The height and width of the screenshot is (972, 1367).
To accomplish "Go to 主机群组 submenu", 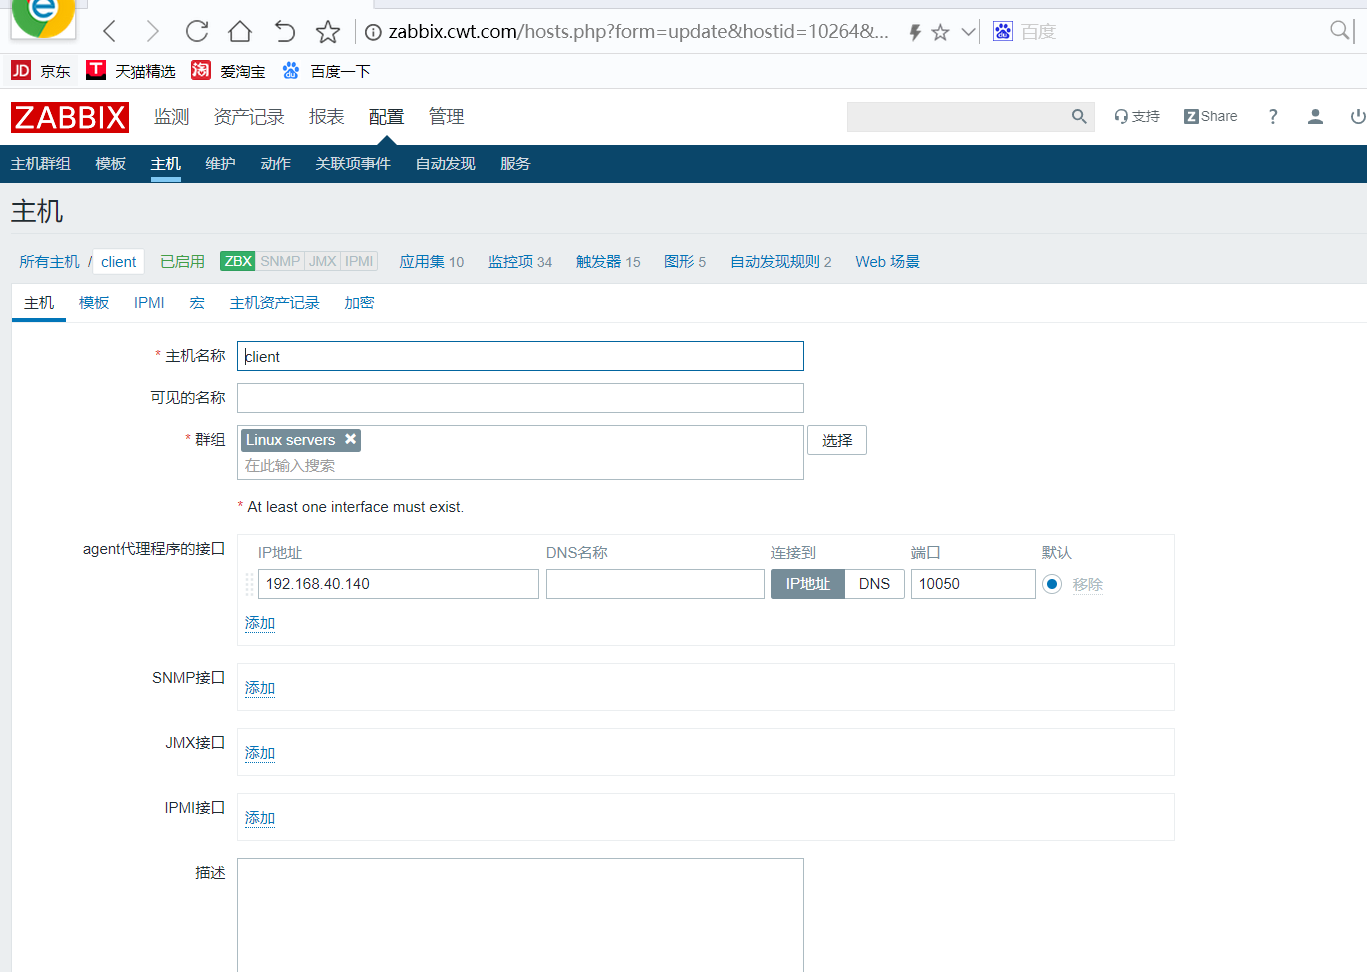I will 41,164.
